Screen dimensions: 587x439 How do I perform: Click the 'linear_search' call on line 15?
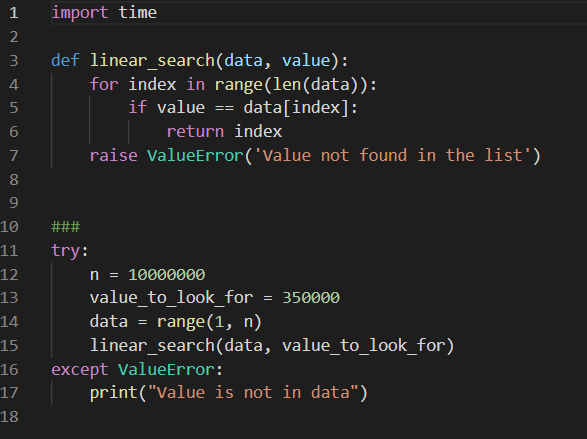pos(152,345)
